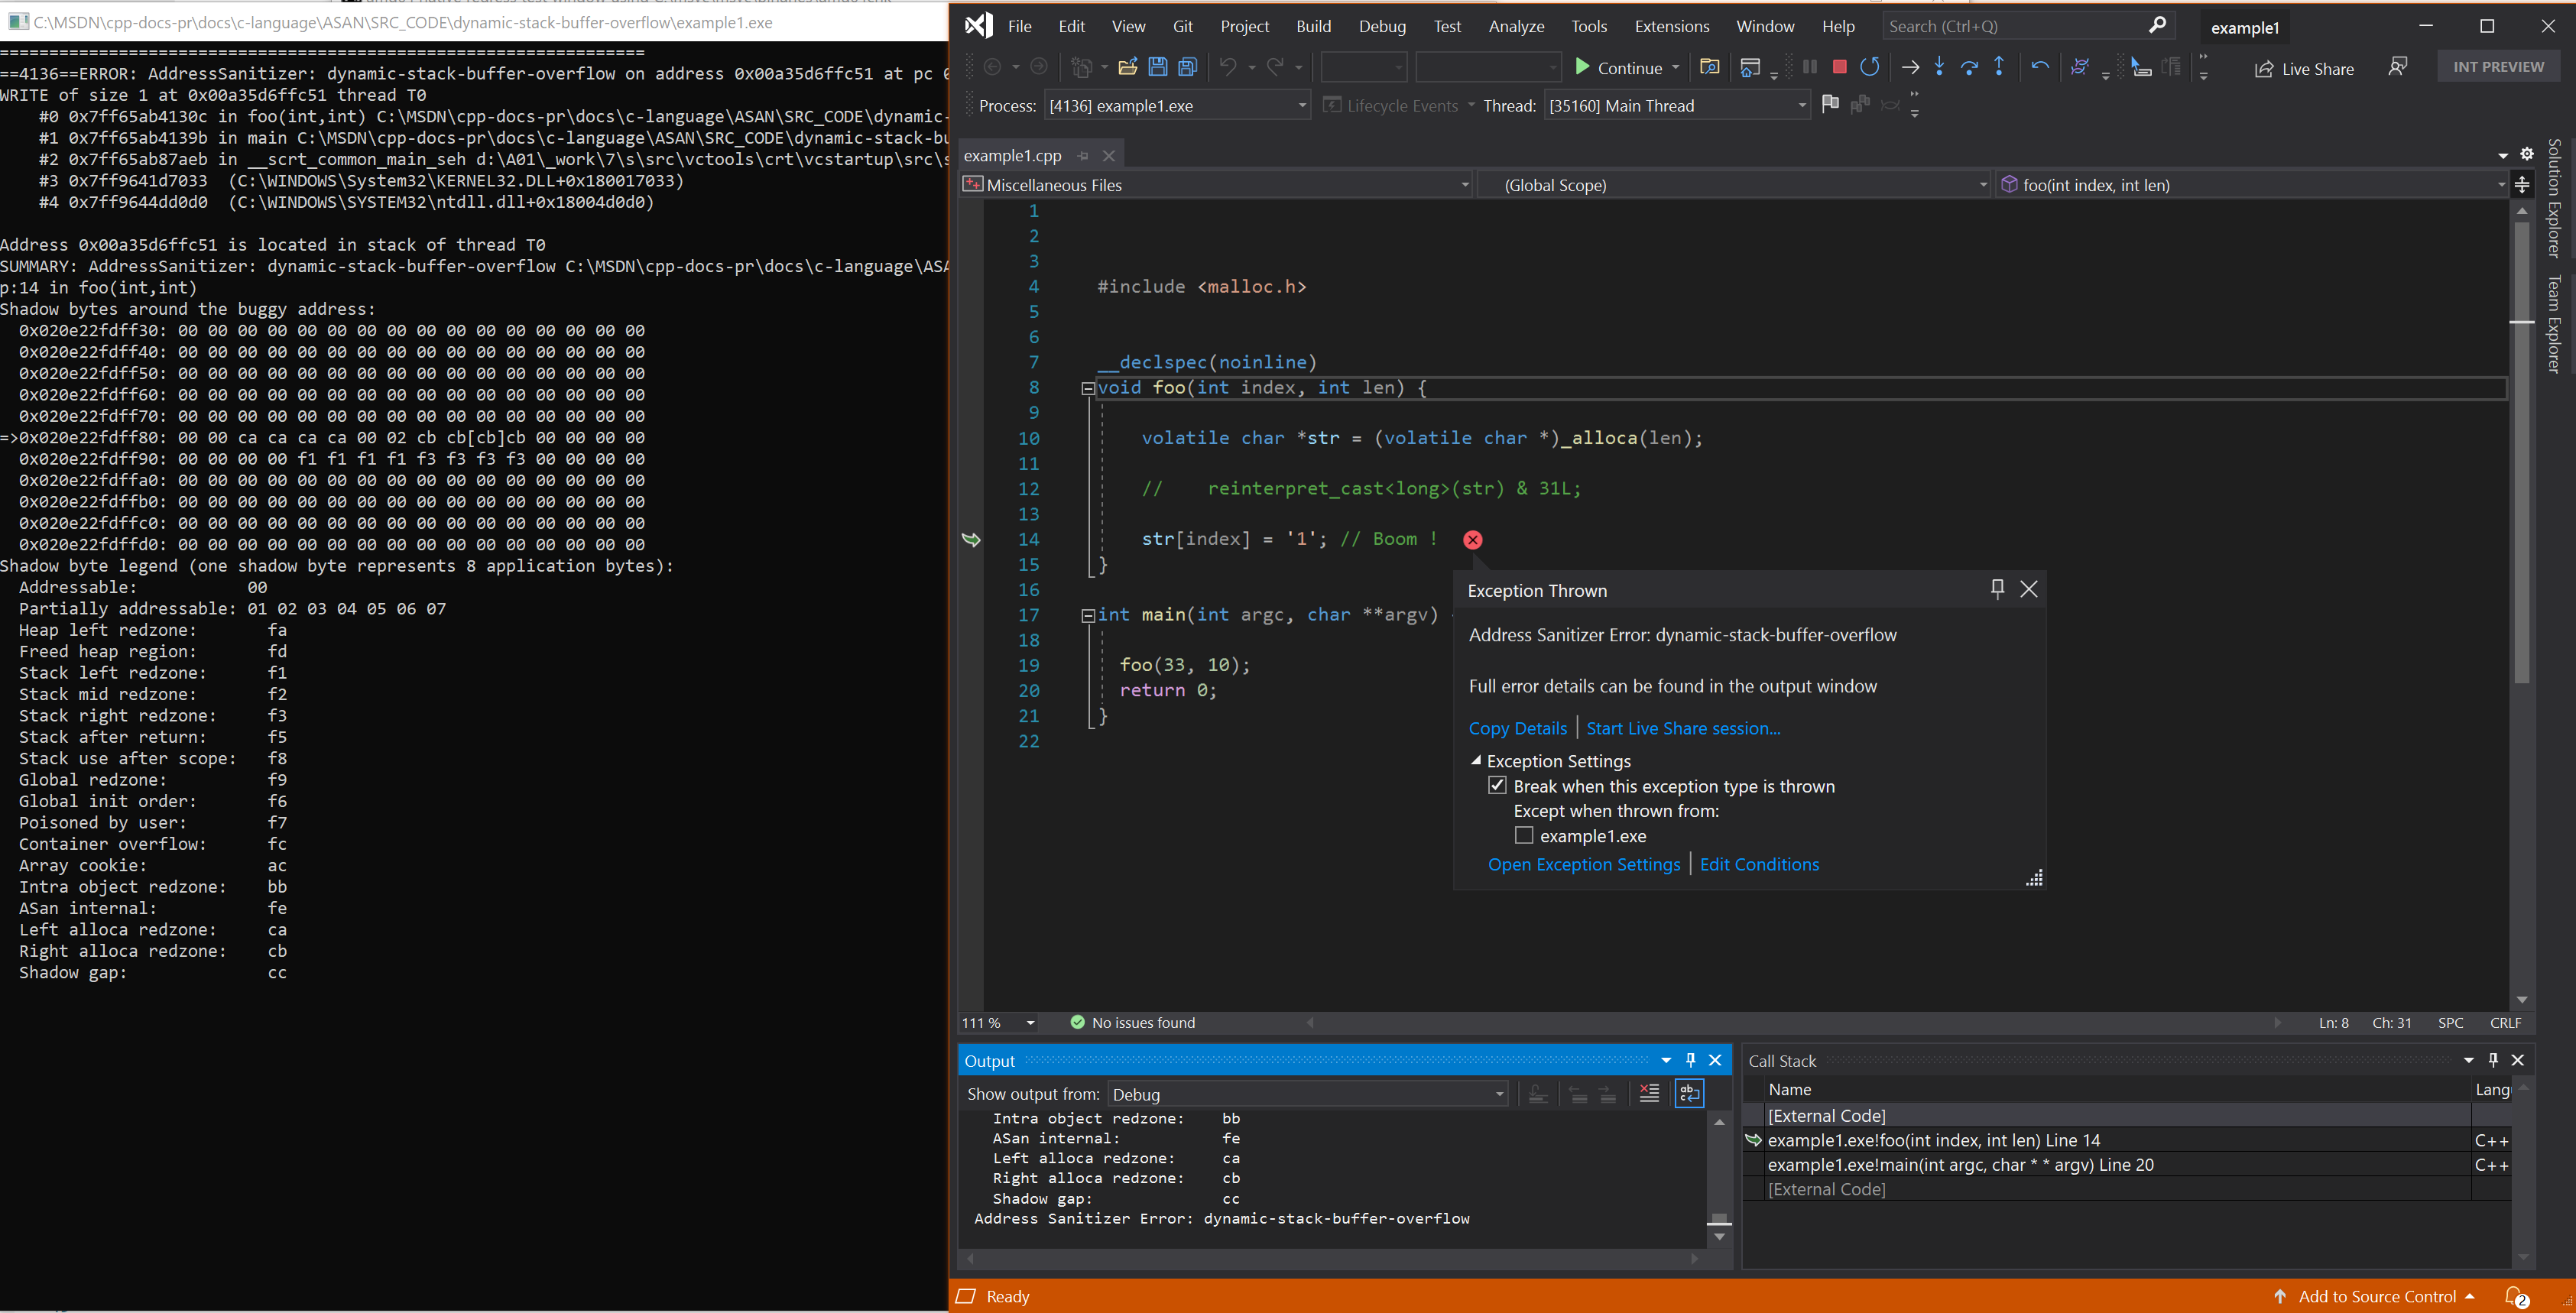
Task: Click the Save All files icon
Action: click(1188, 66)
